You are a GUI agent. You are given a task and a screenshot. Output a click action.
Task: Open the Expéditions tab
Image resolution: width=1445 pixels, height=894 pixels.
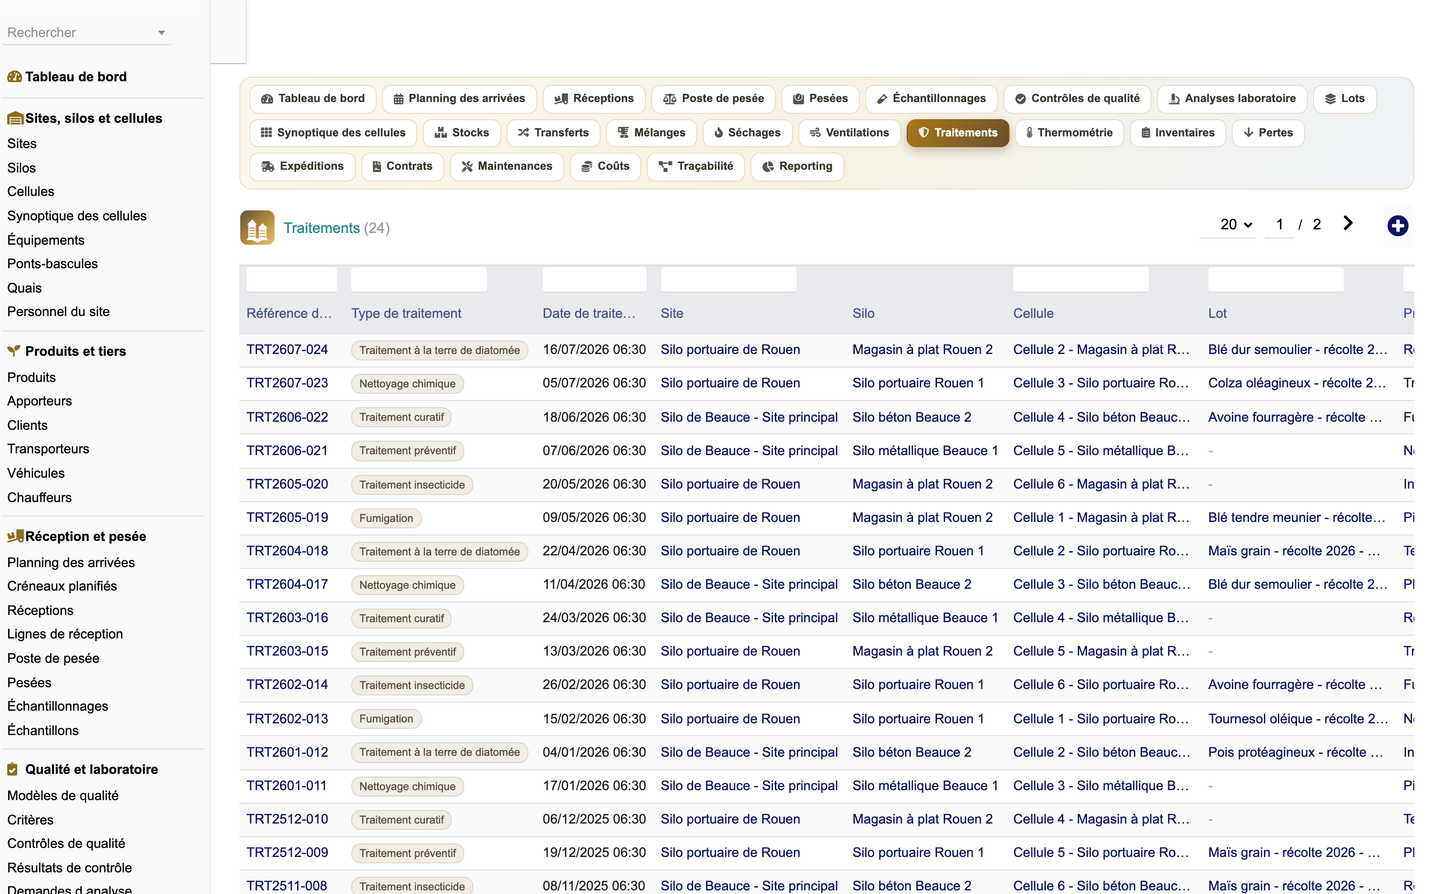[x=302, y=167]
